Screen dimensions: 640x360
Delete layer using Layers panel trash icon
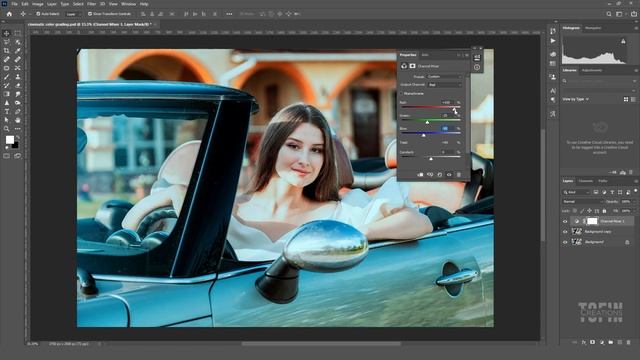[628, 342]
